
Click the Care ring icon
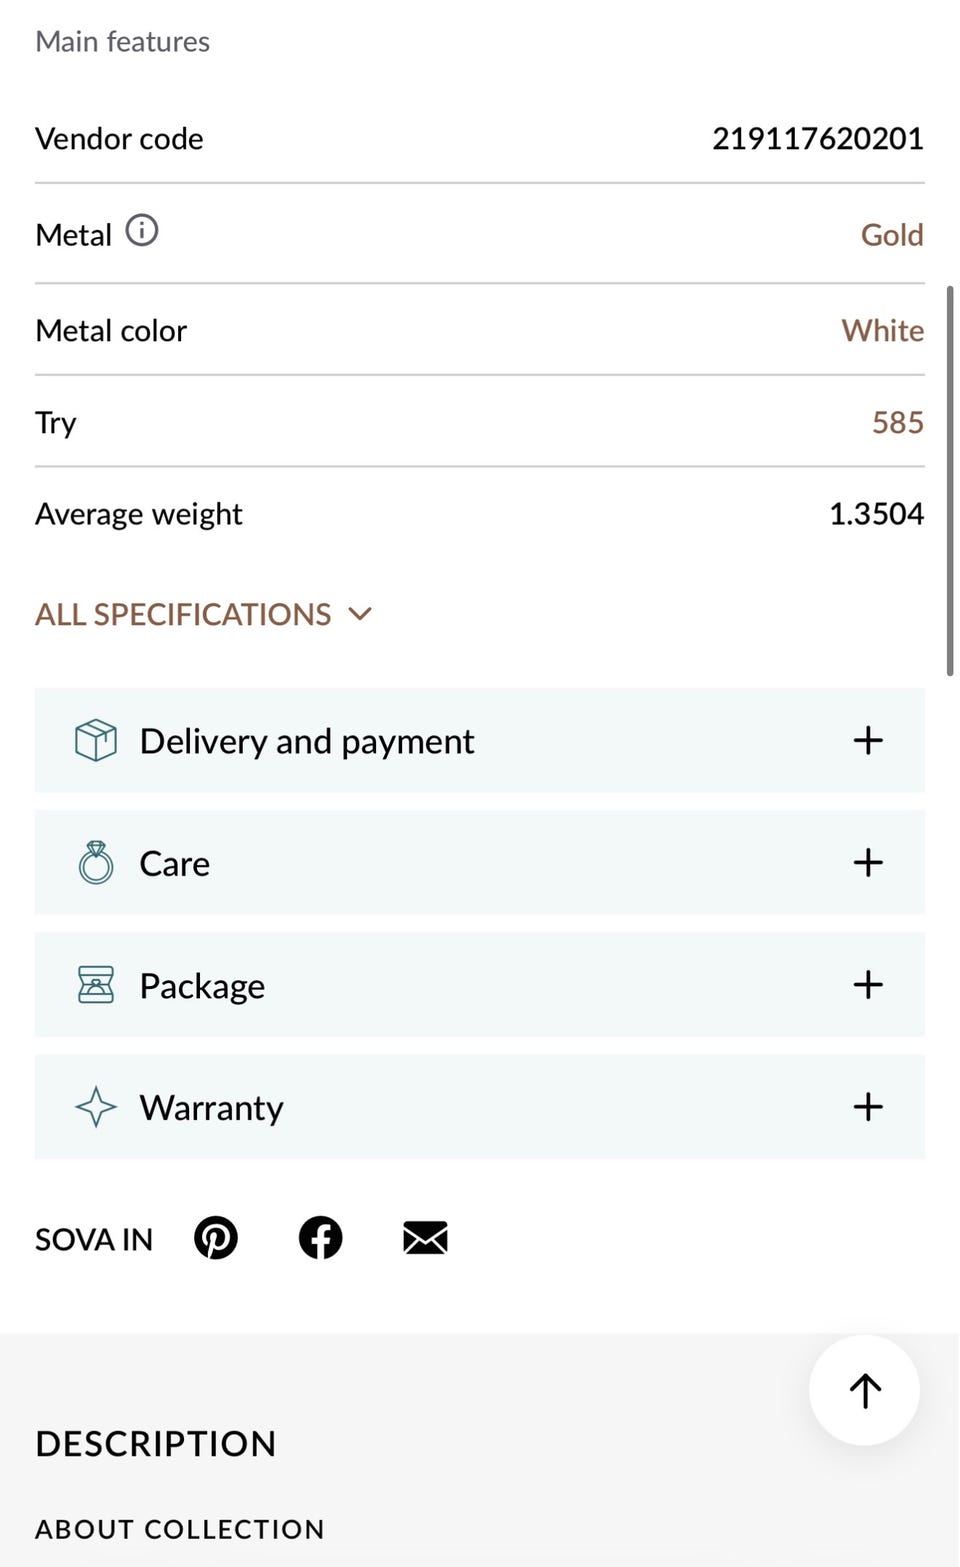96,863
